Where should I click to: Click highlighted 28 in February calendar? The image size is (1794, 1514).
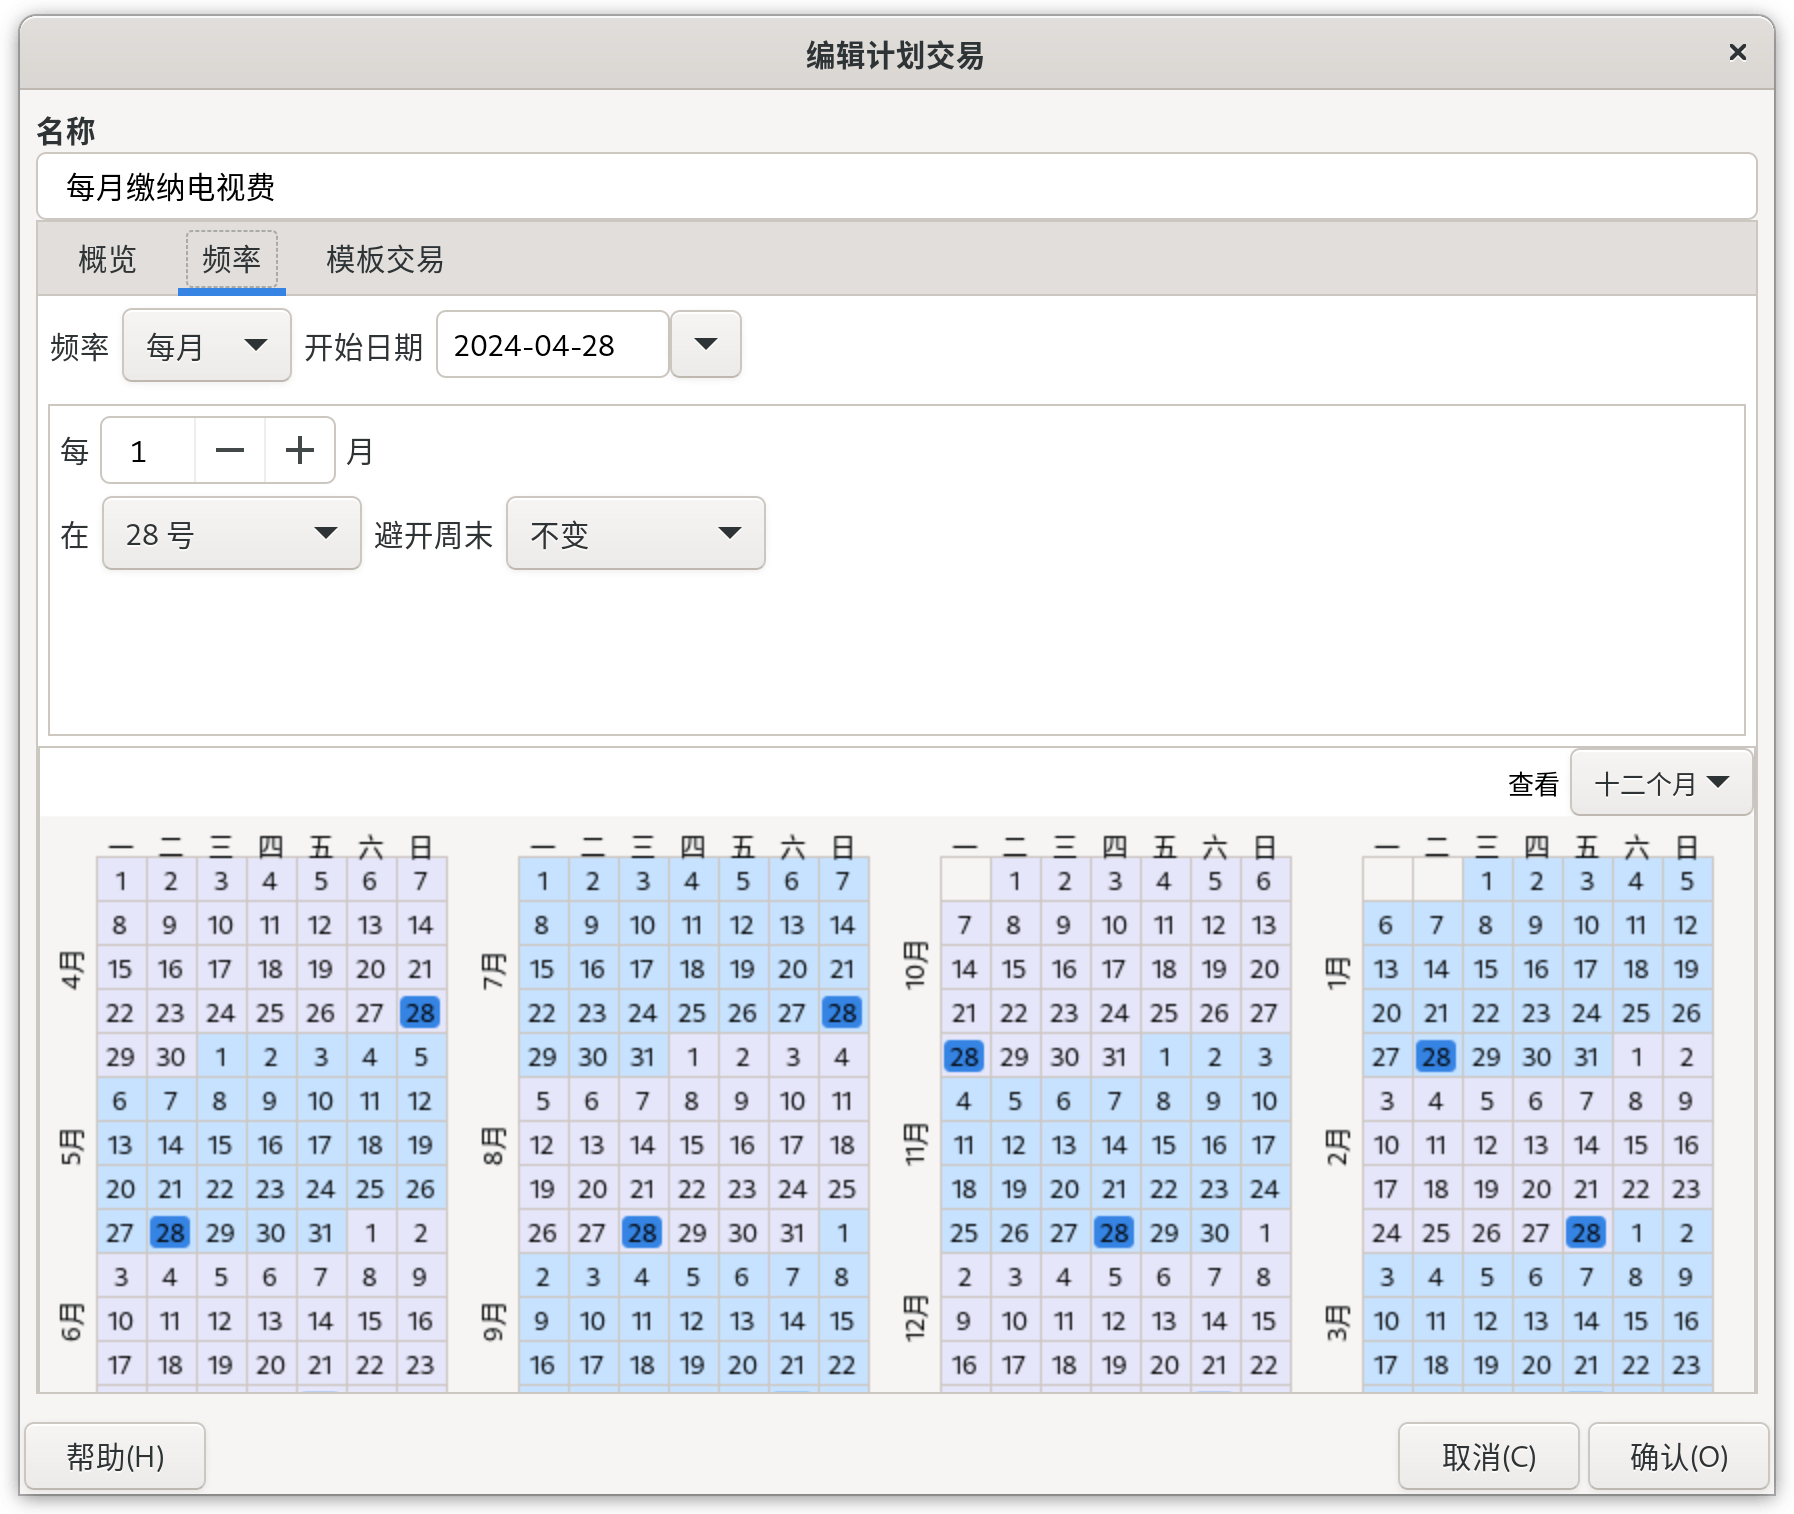tap(1586, 1233)
